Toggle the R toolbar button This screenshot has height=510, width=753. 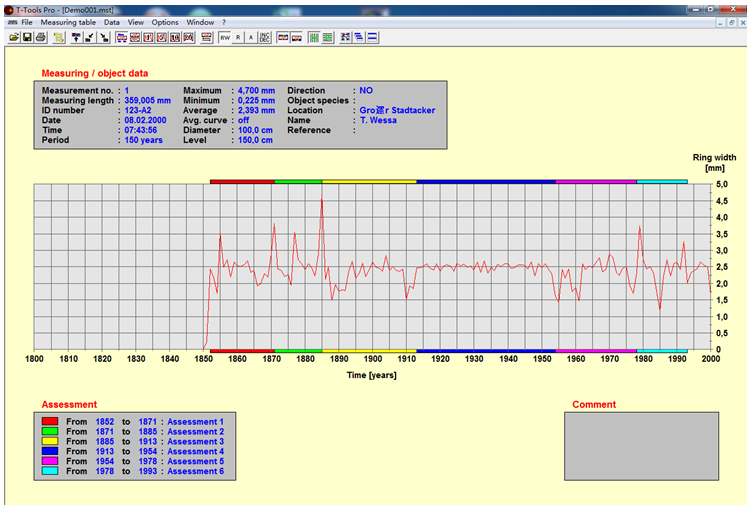point(238,37)
